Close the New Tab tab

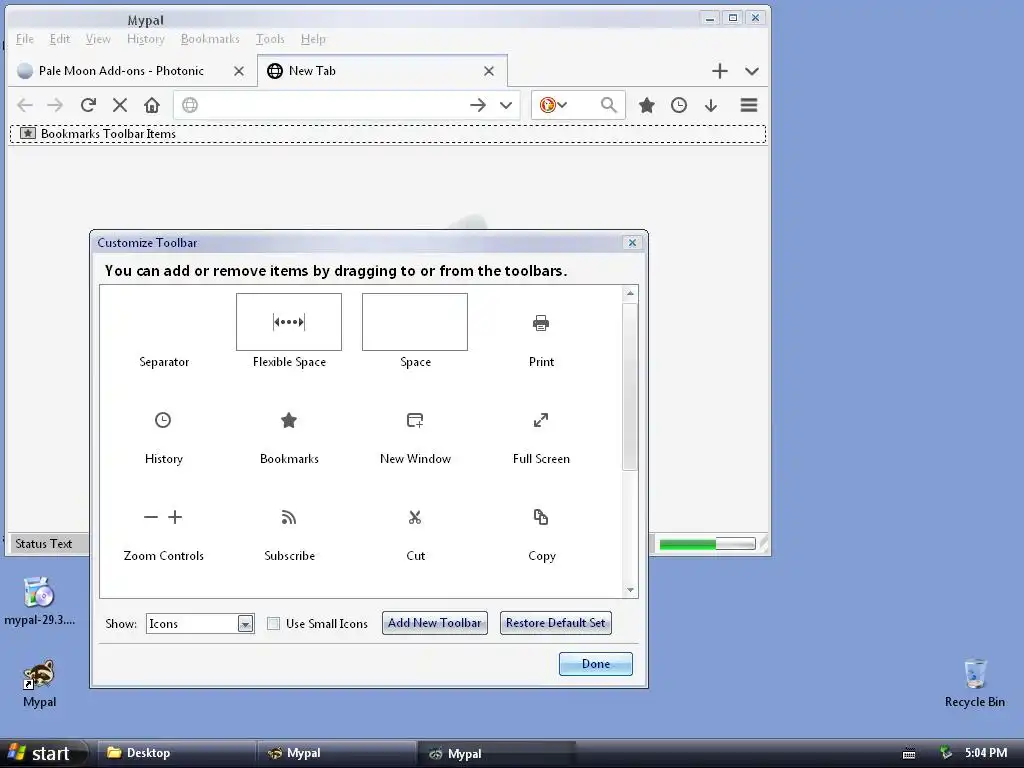point(488,71)
